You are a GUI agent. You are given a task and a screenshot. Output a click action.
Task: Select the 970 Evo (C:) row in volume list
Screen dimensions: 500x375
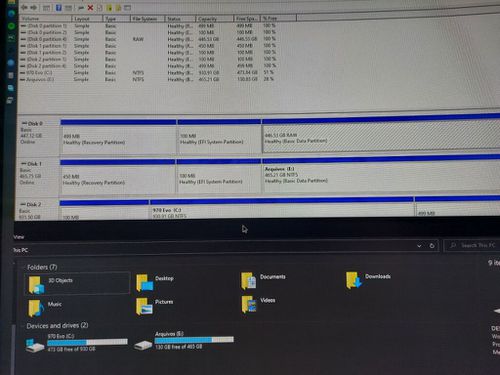(148, 72)
